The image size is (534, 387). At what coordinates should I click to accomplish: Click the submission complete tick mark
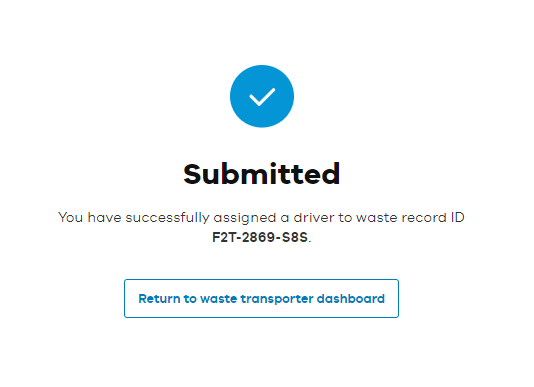[x=262, y=97]
